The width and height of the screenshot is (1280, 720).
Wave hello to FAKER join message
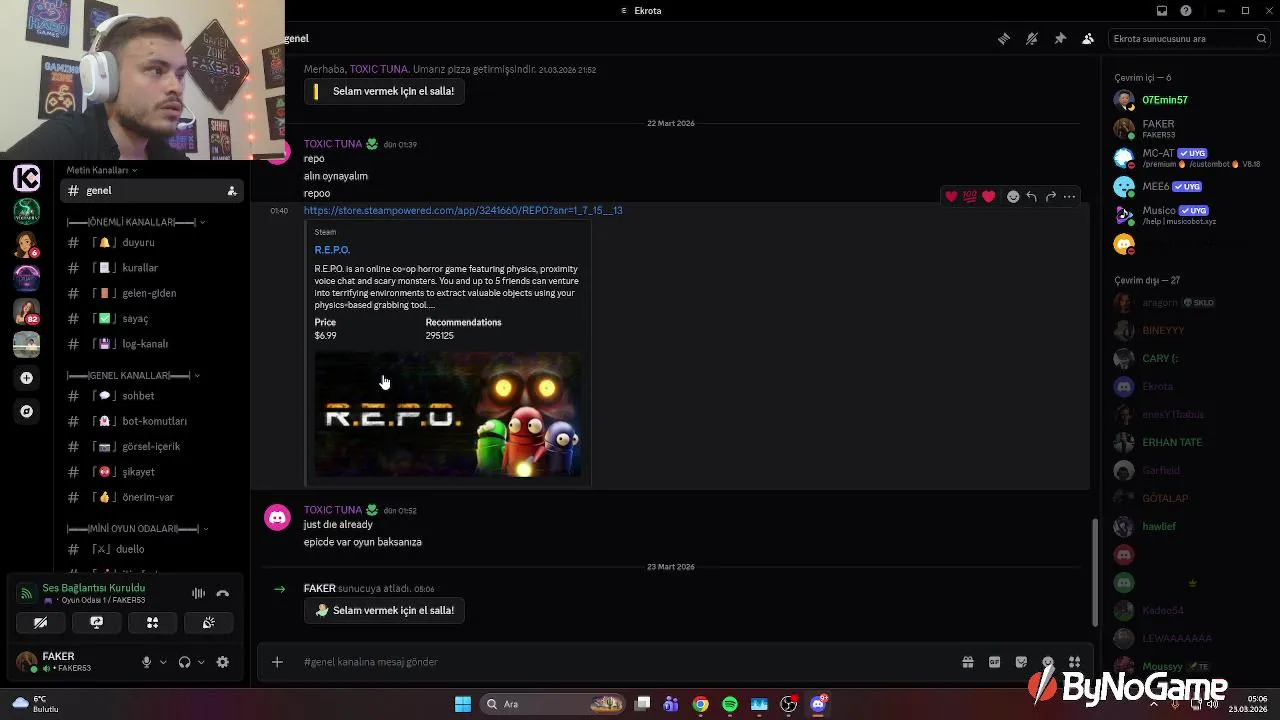[x=384, y=611]
